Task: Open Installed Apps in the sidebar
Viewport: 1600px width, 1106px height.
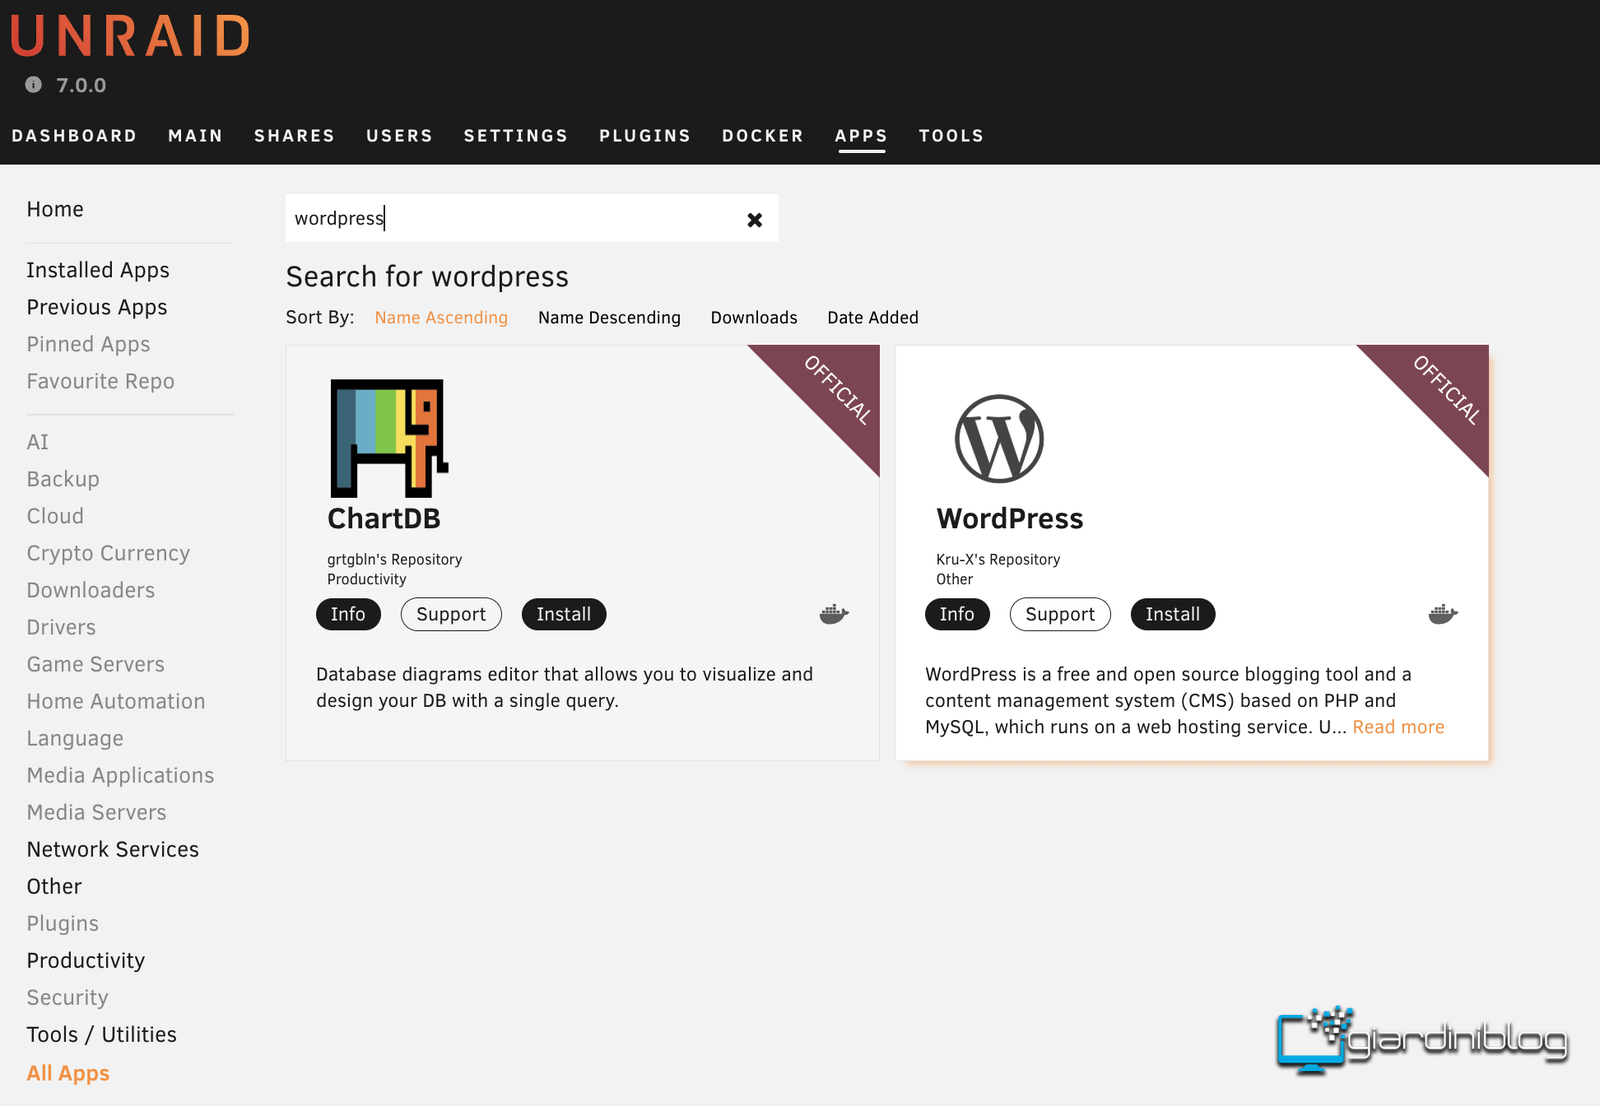Action: click(98, 271)
